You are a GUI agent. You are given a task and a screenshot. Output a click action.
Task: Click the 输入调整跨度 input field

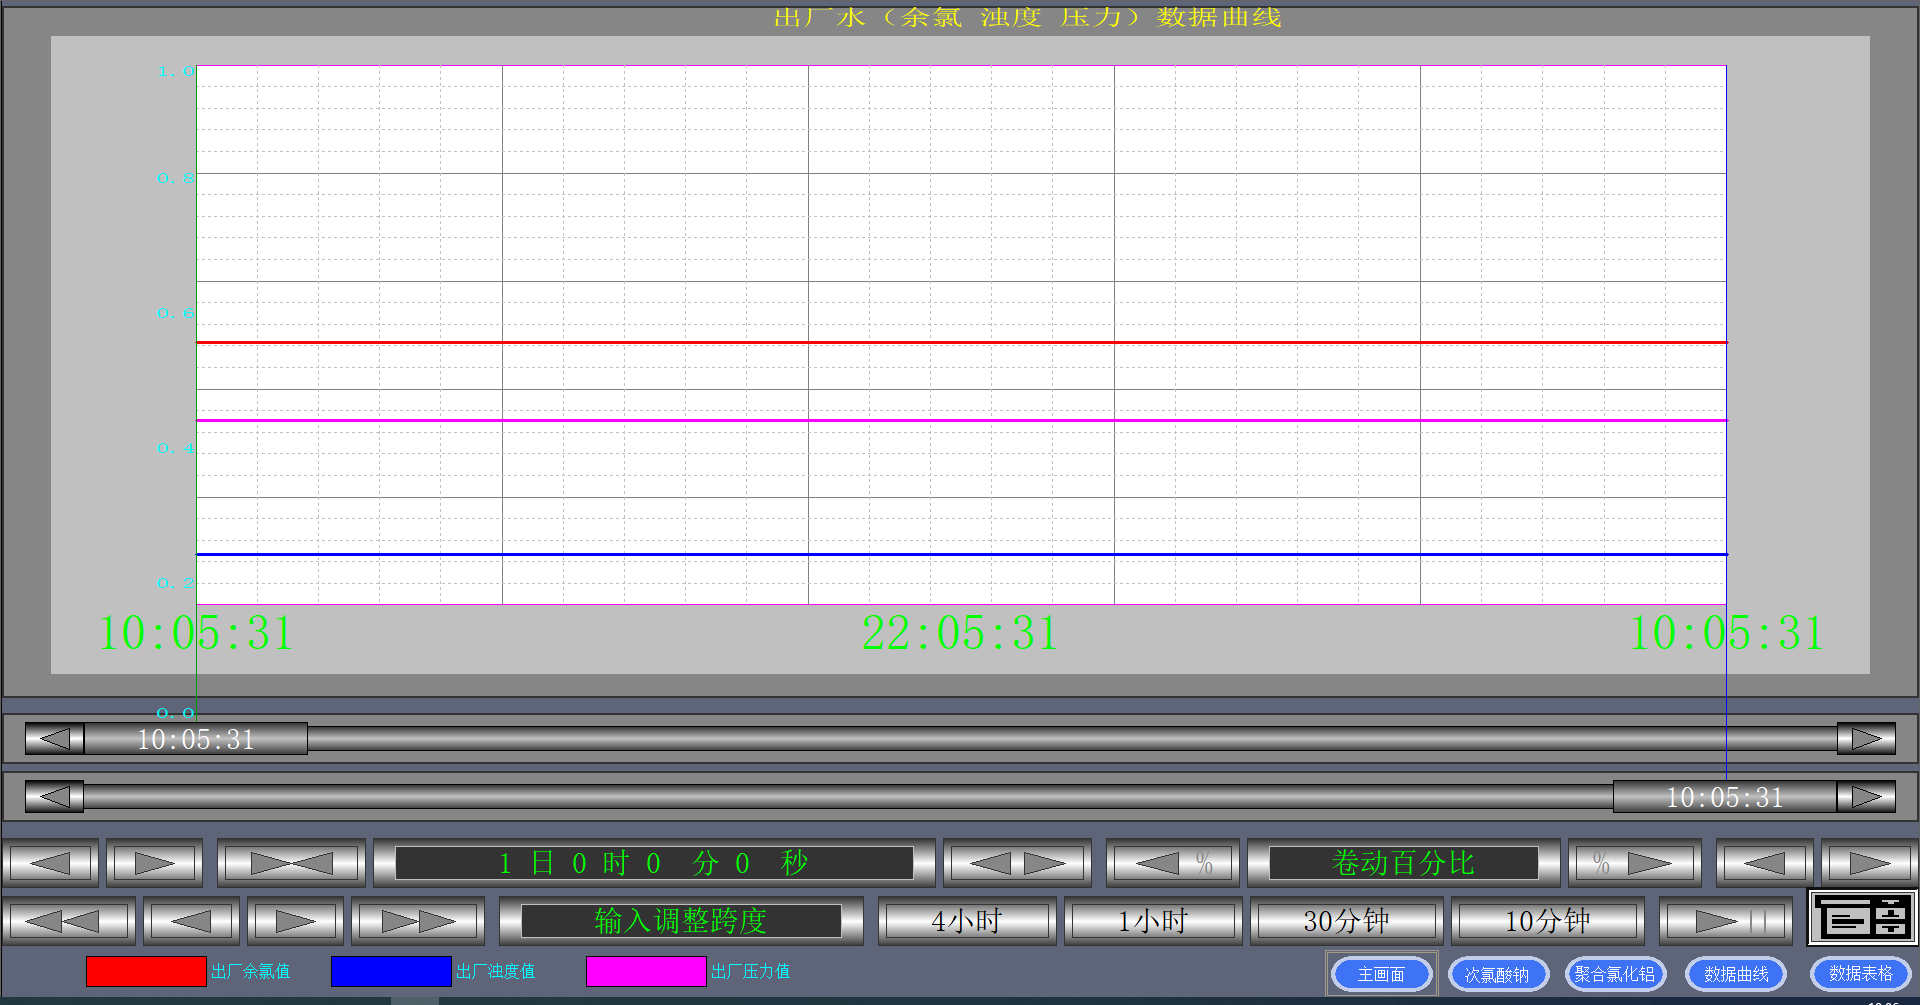click(x=681, y=921)
